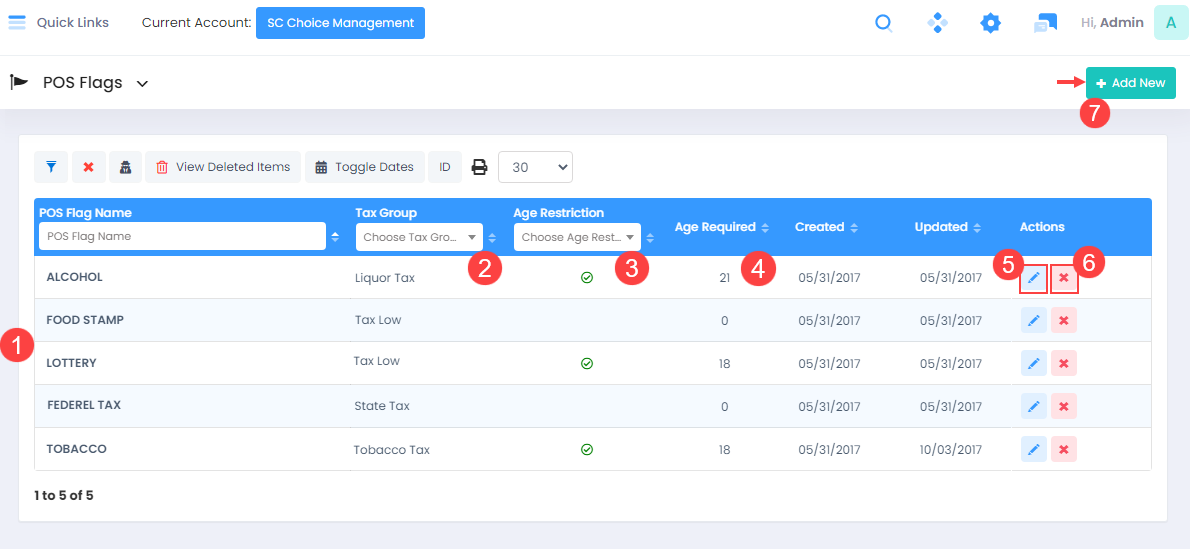
Task: Click the red X clear filter icon
Action: [x=88, y=167]
